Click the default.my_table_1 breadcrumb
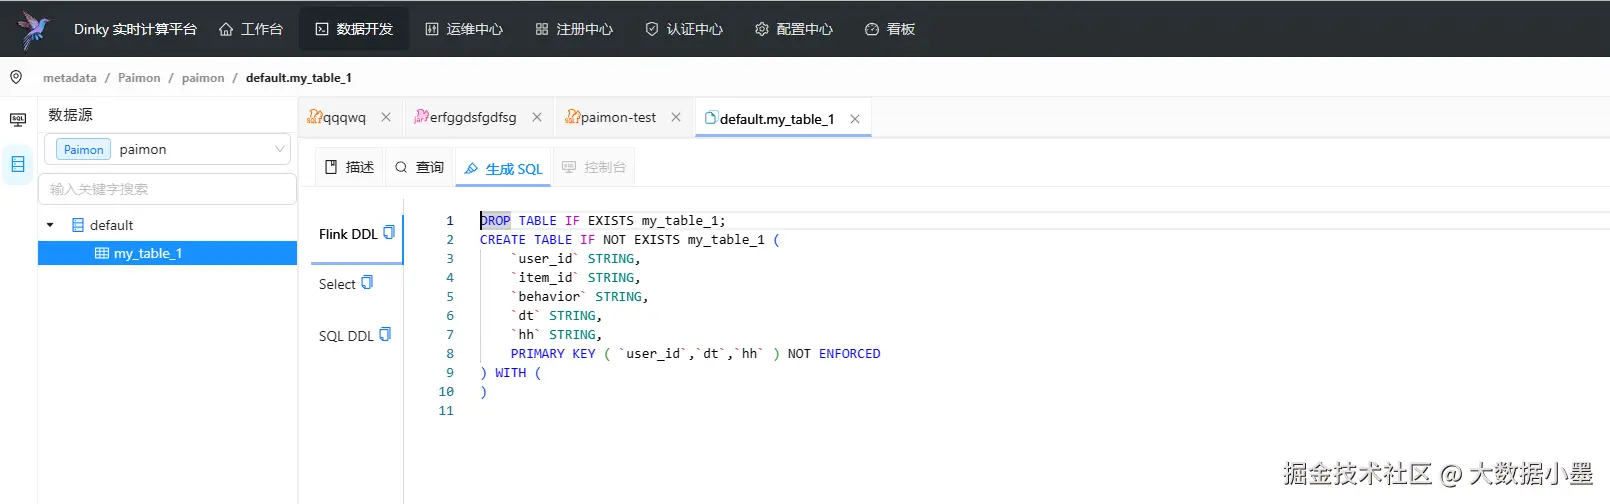 click(x=299, y=77)
